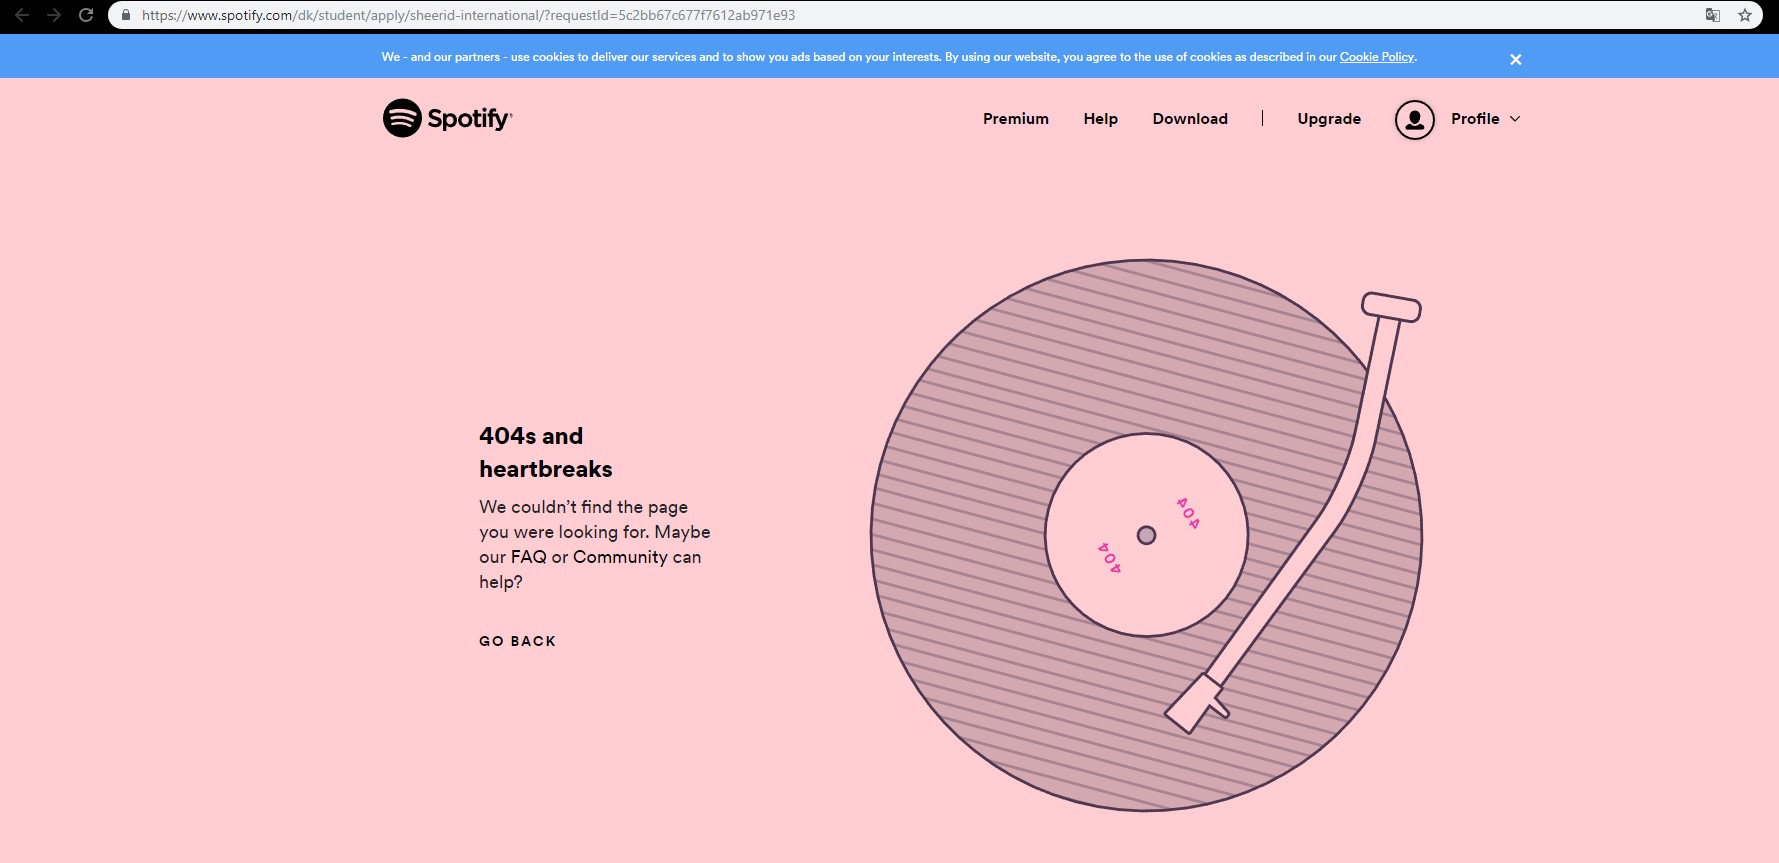This screenshot has width=1779, height=863.
Task: Click the browser back arrow
Action: click(22, 15)
